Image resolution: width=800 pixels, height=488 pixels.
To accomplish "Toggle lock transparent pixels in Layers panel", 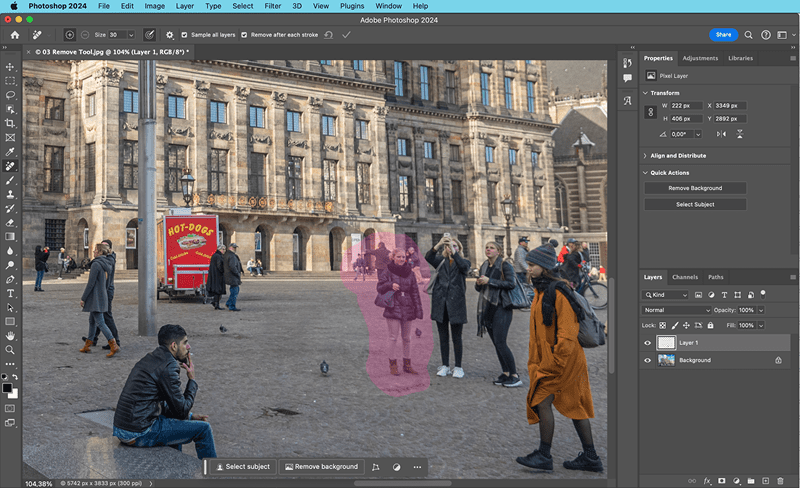I will tap(662, 325).
